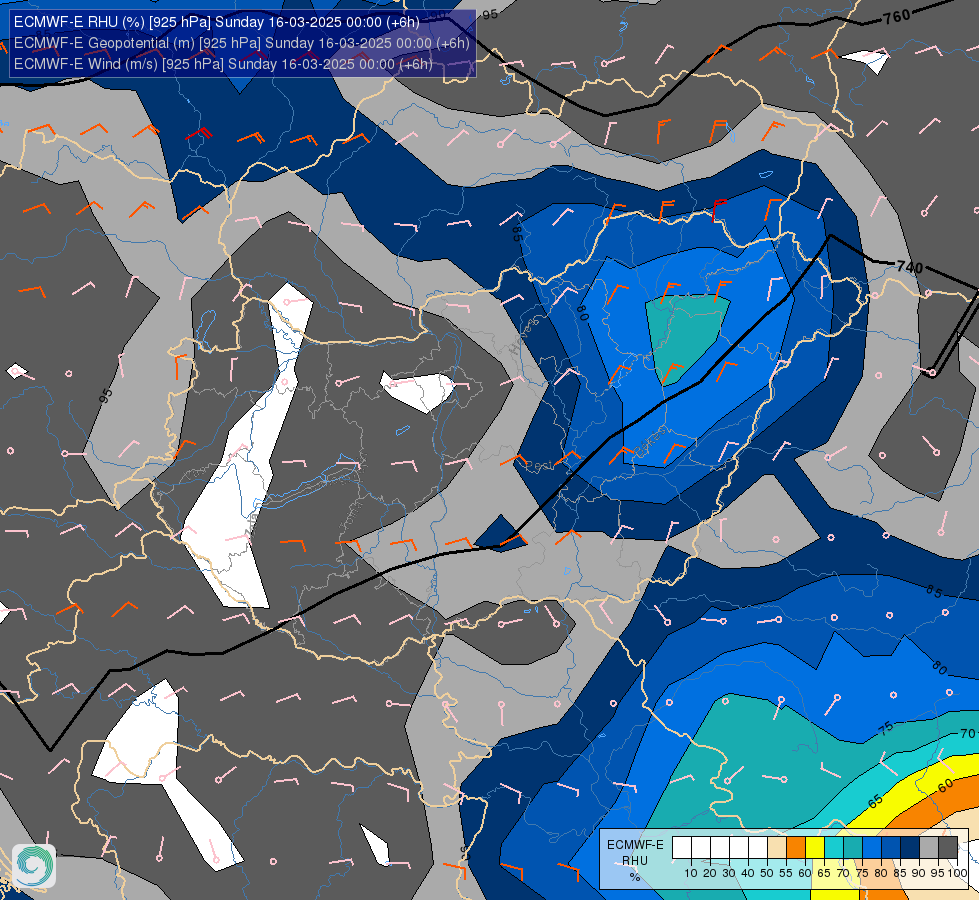Click the legend value 40
Image resolution: width=979 pixels, height=900 pixels.
pyautogui.click(x=748, y=873)
